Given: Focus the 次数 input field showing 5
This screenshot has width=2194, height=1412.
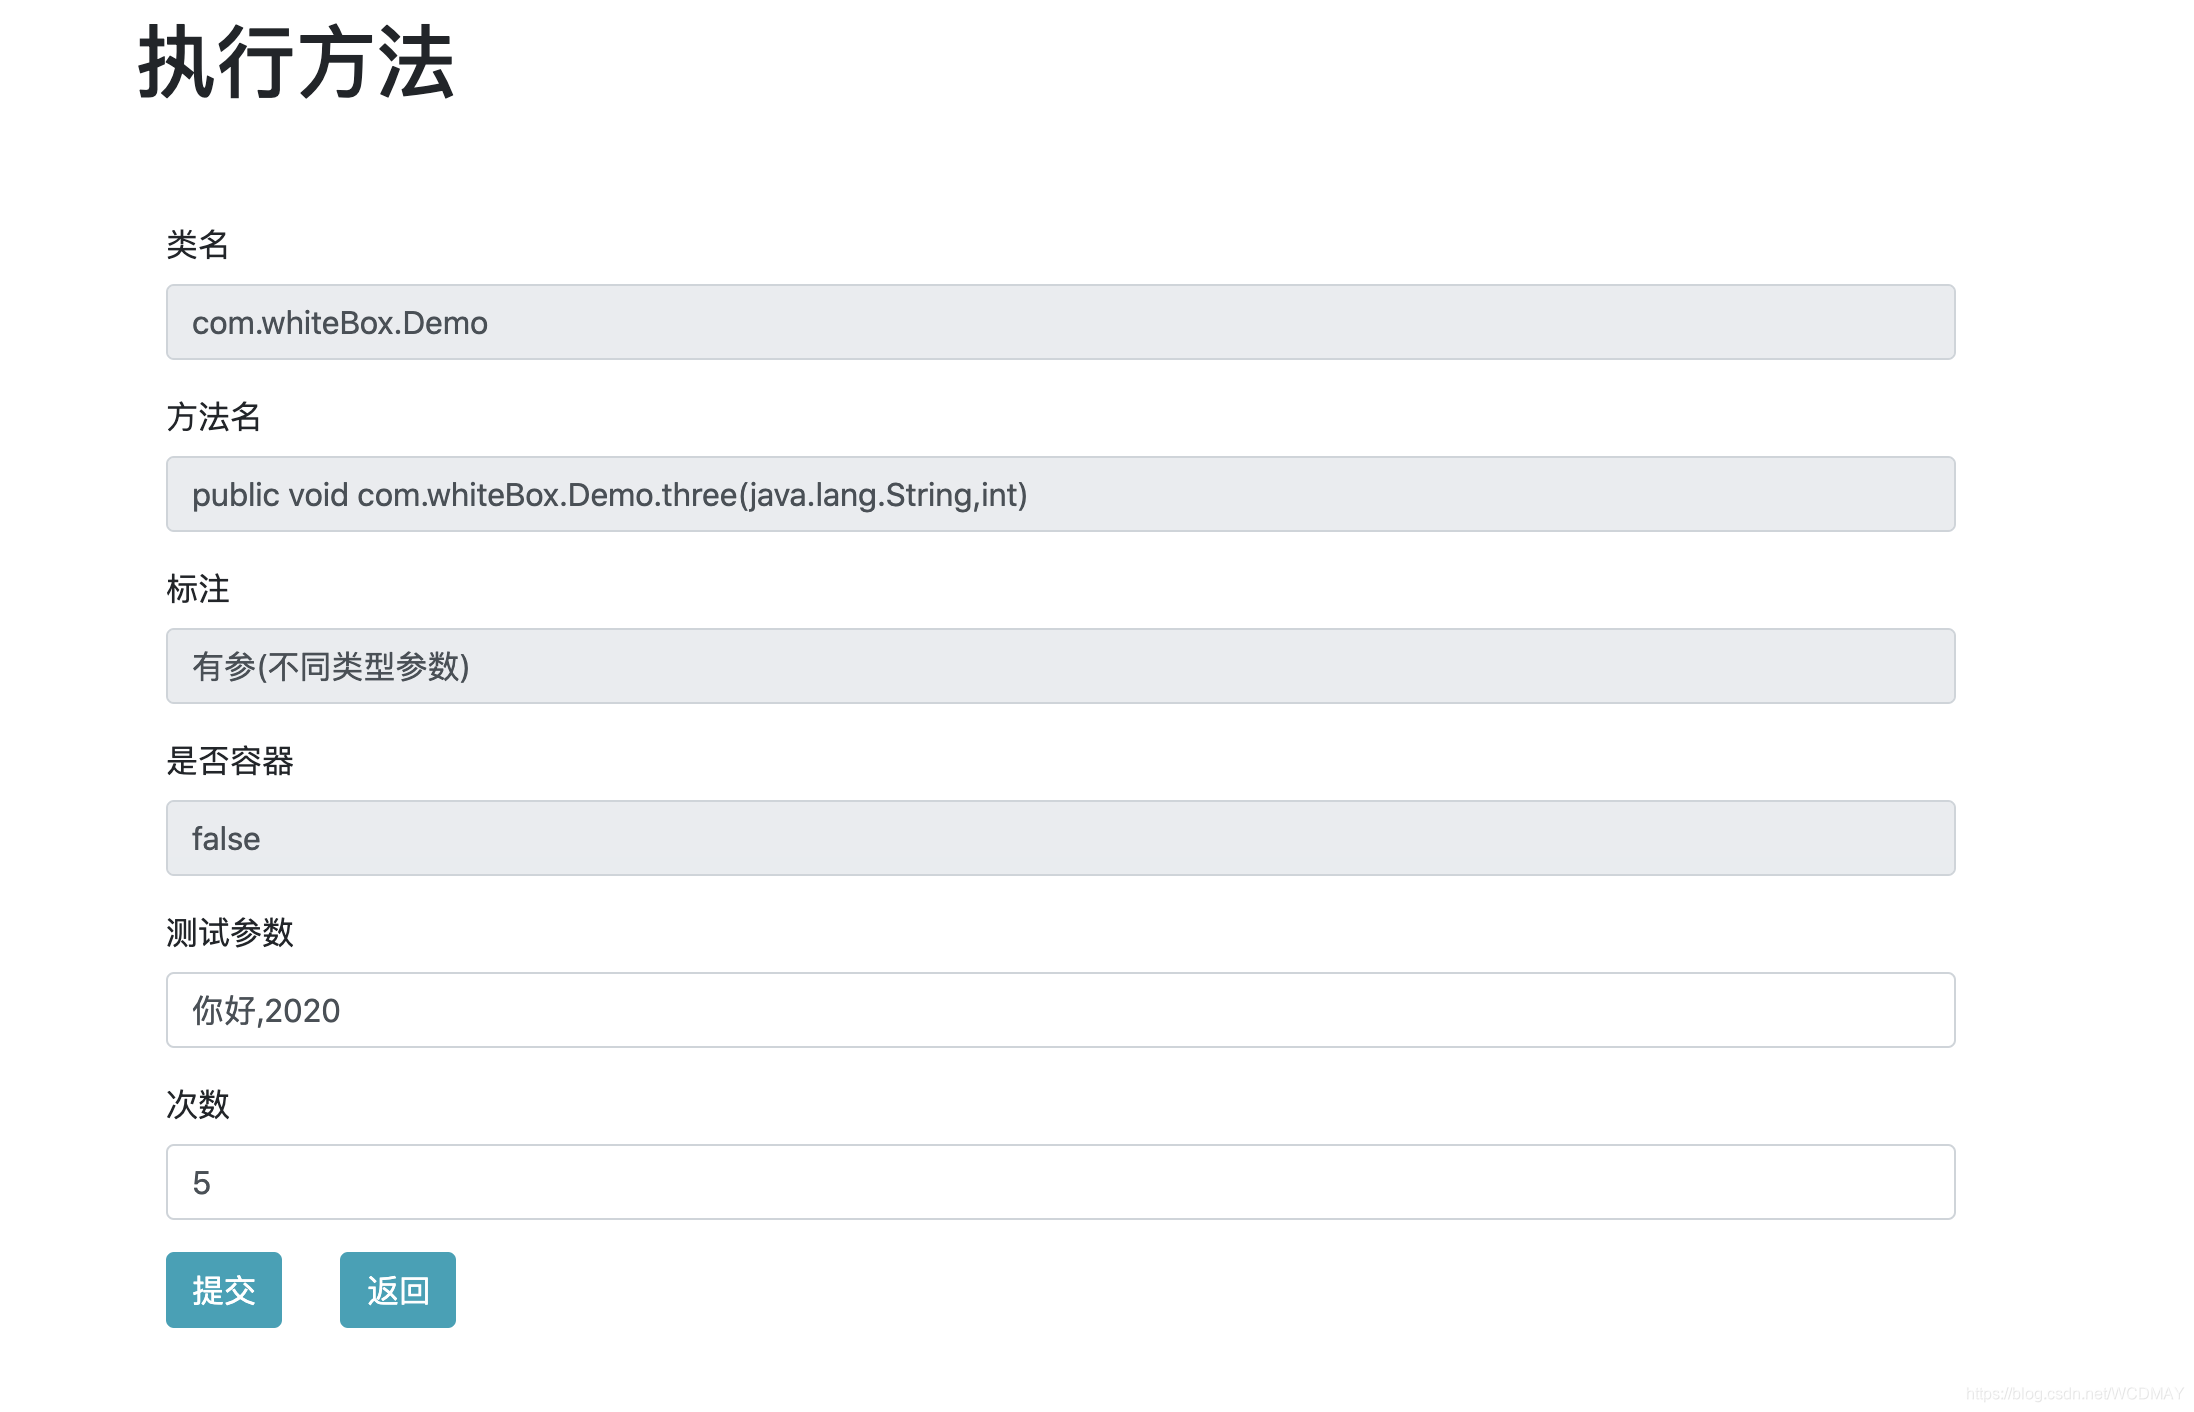Looking at the screenshot, I should (1060, 1182).
